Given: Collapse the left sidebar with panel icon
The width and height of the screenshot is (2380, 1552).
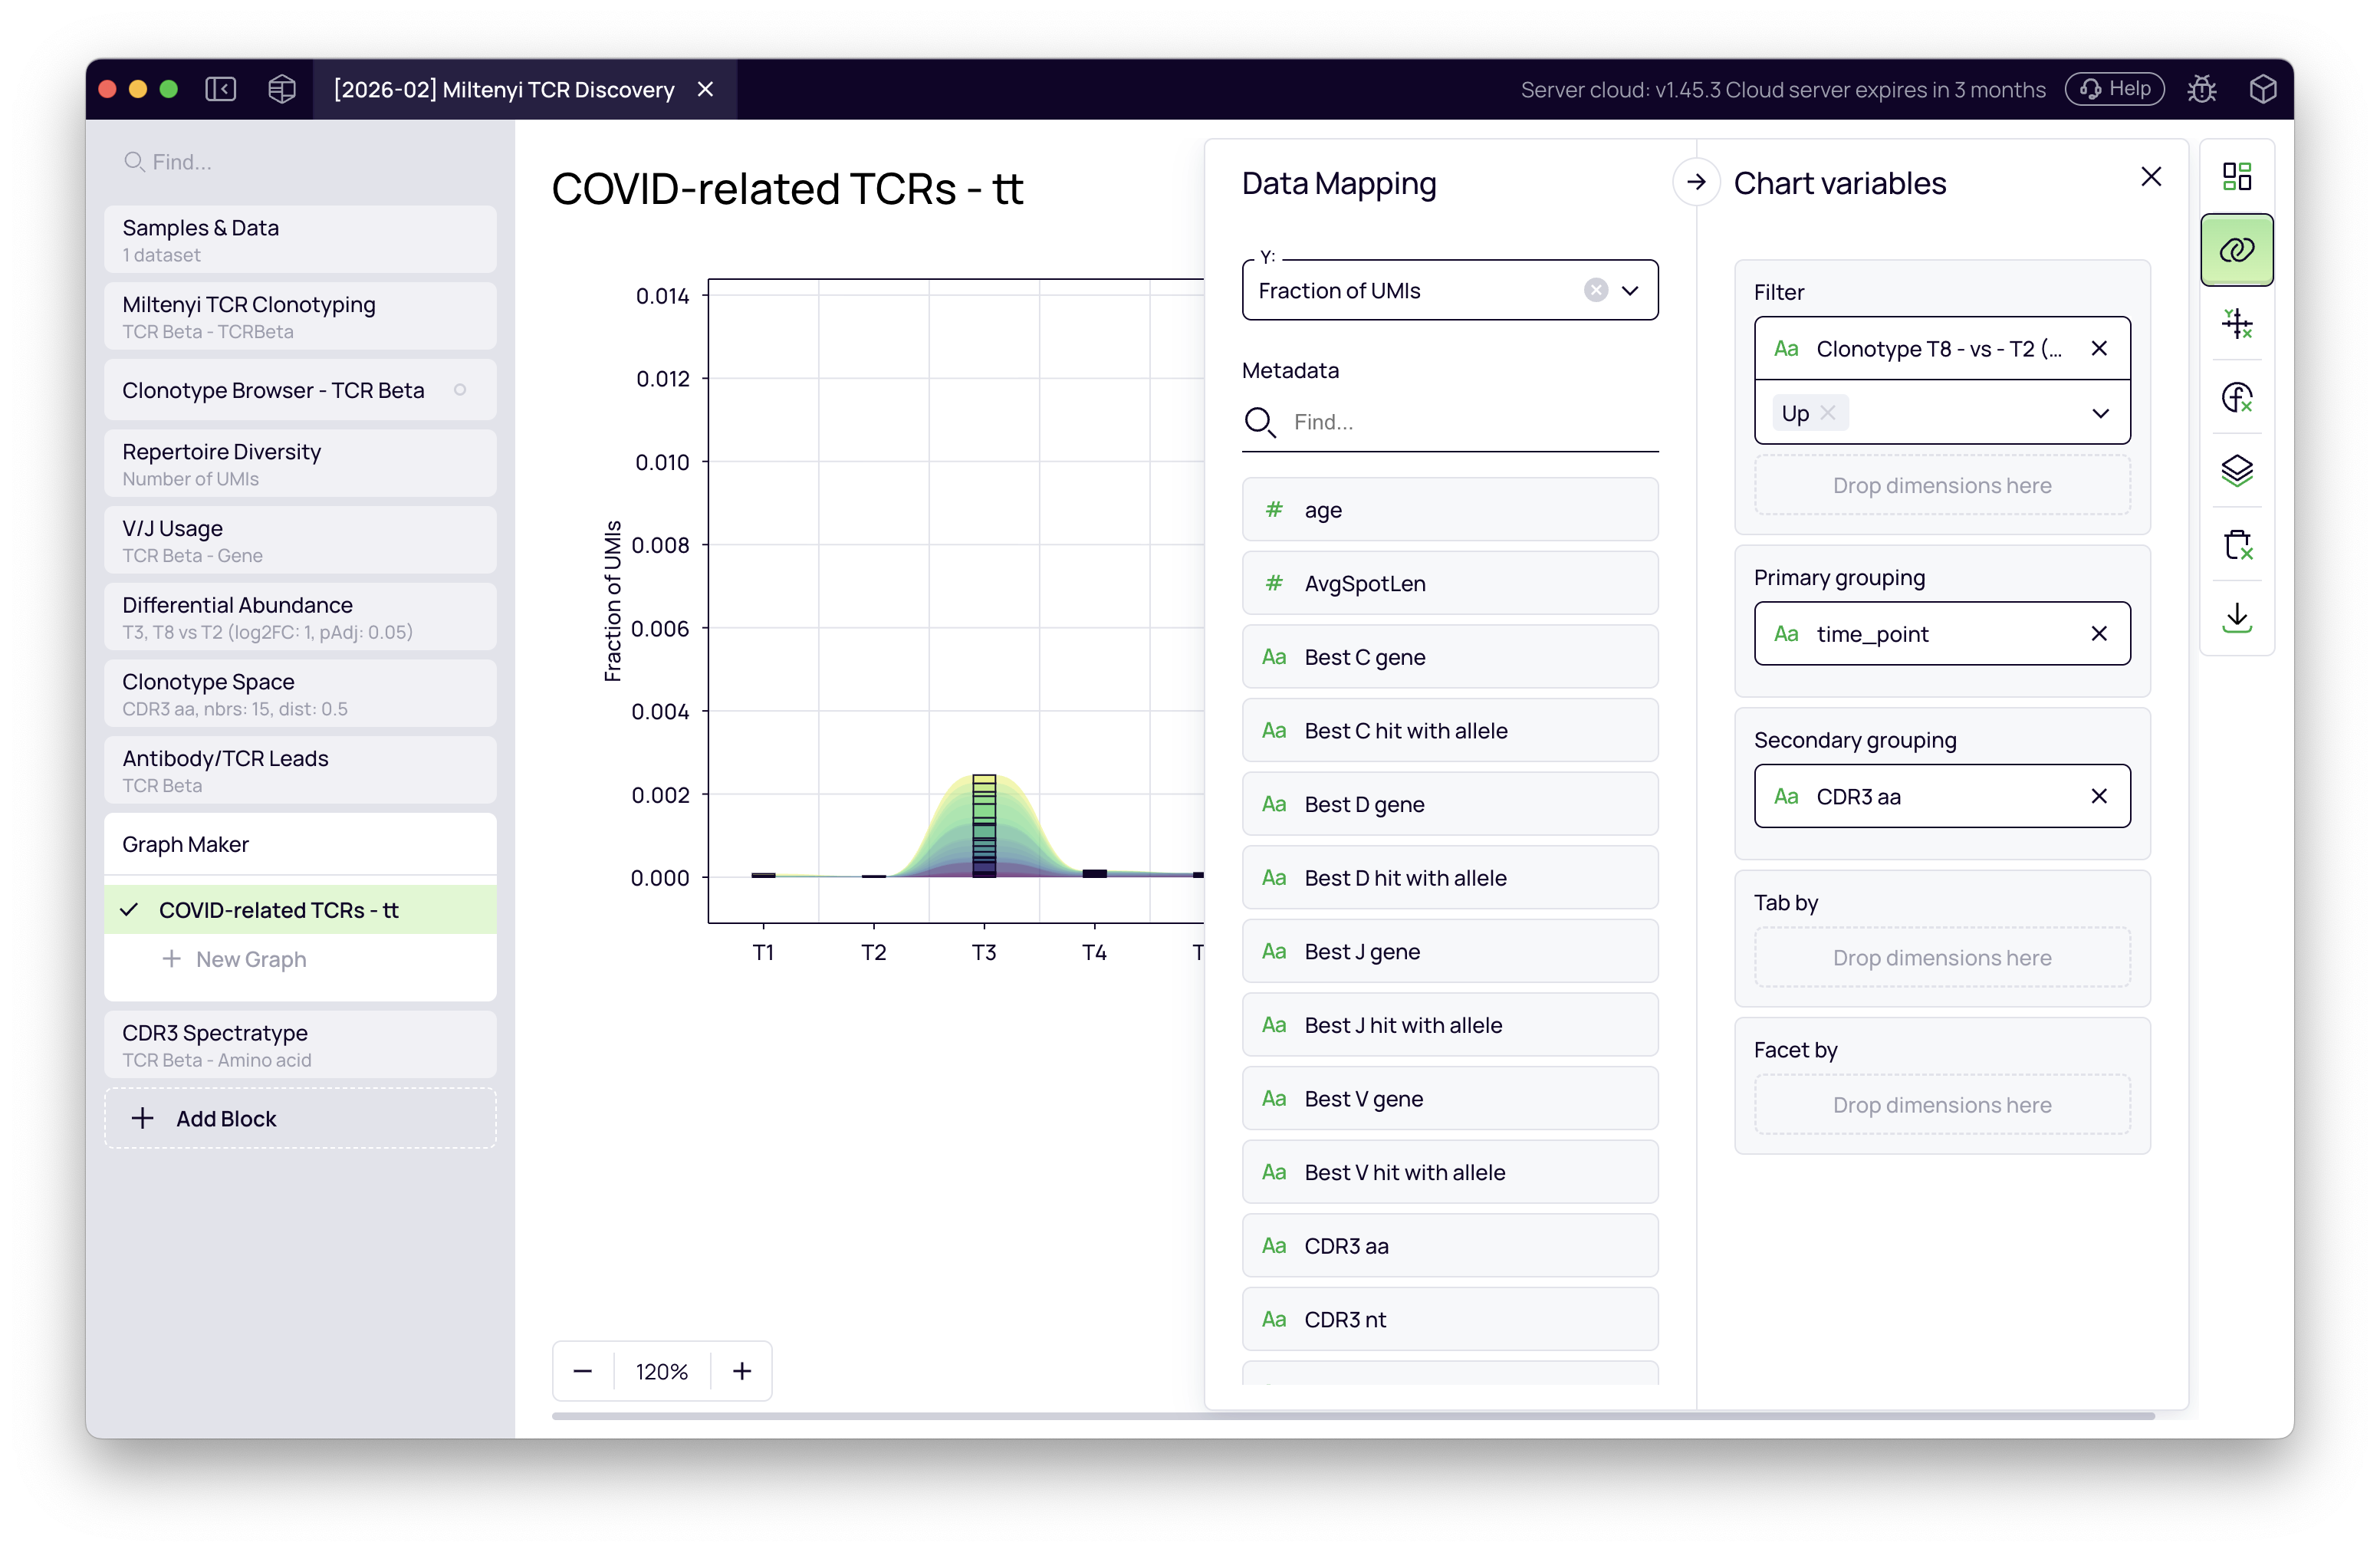Looking at the screenshot, I should pos(221,89).
